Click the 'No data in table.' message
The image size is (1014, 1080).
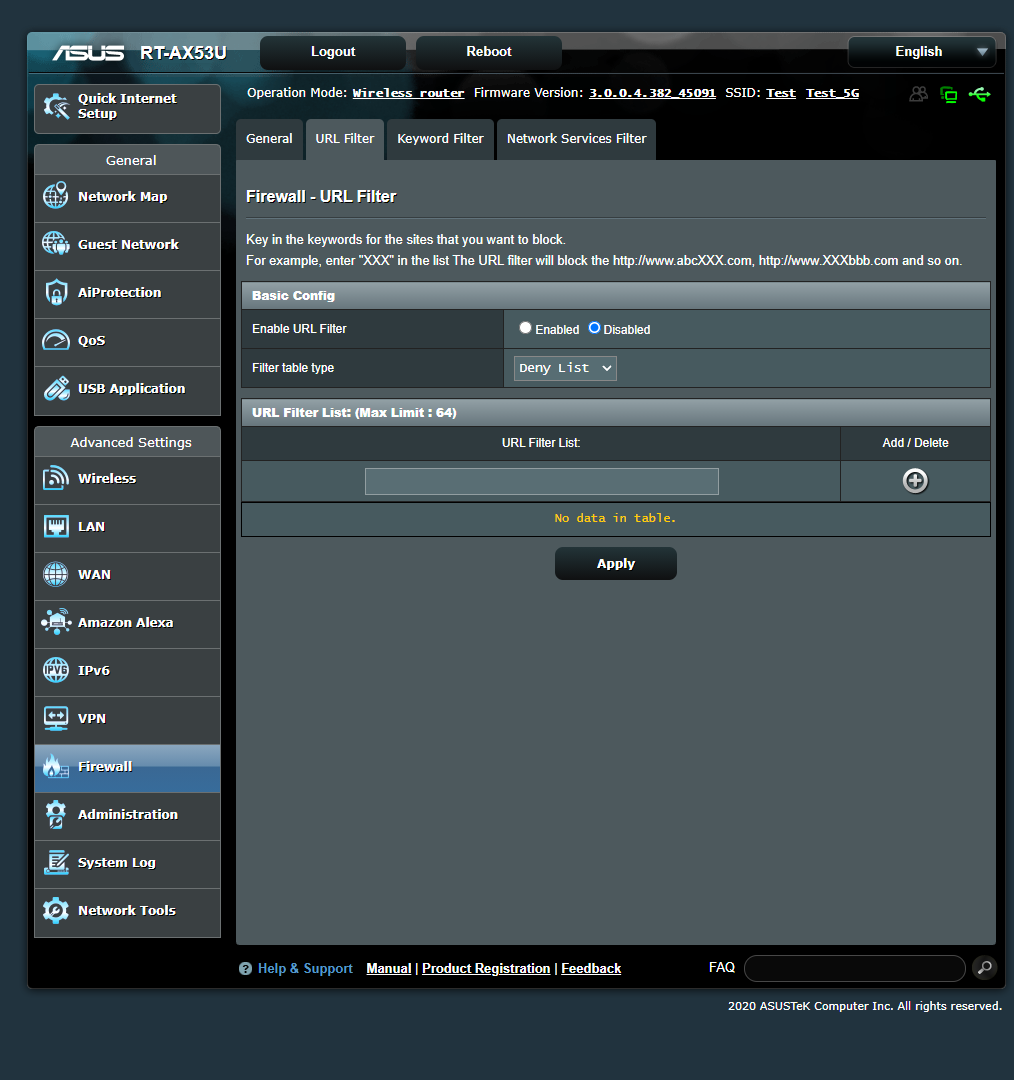click(615, 518)
